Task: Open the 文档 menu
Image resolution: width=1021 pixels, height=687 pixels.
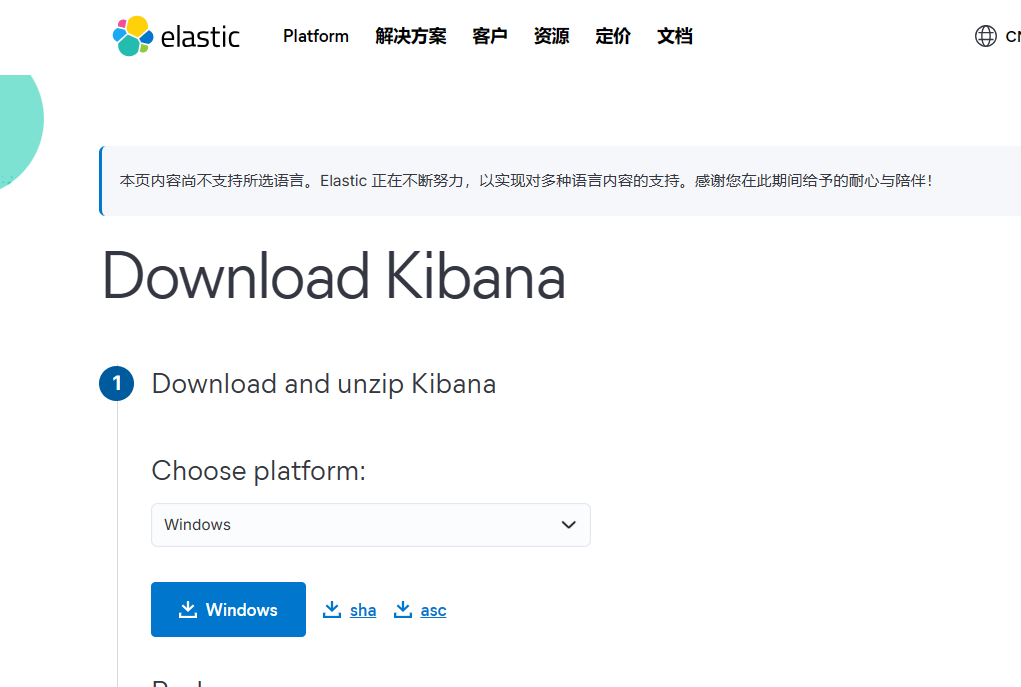Action: (675, 36)
